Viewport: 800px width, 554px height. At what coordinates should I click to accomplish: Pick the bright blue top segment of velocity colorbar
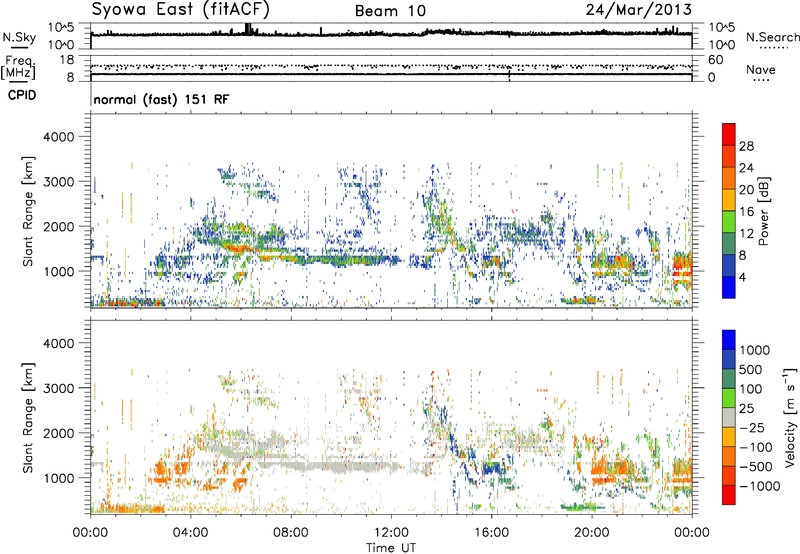click(729, 340)
